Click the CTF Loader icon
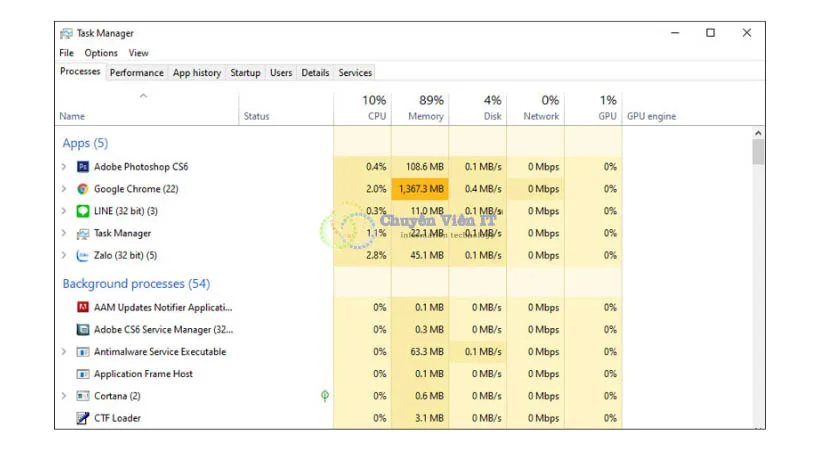Screen dimensions: 820x450 point(83,418)
